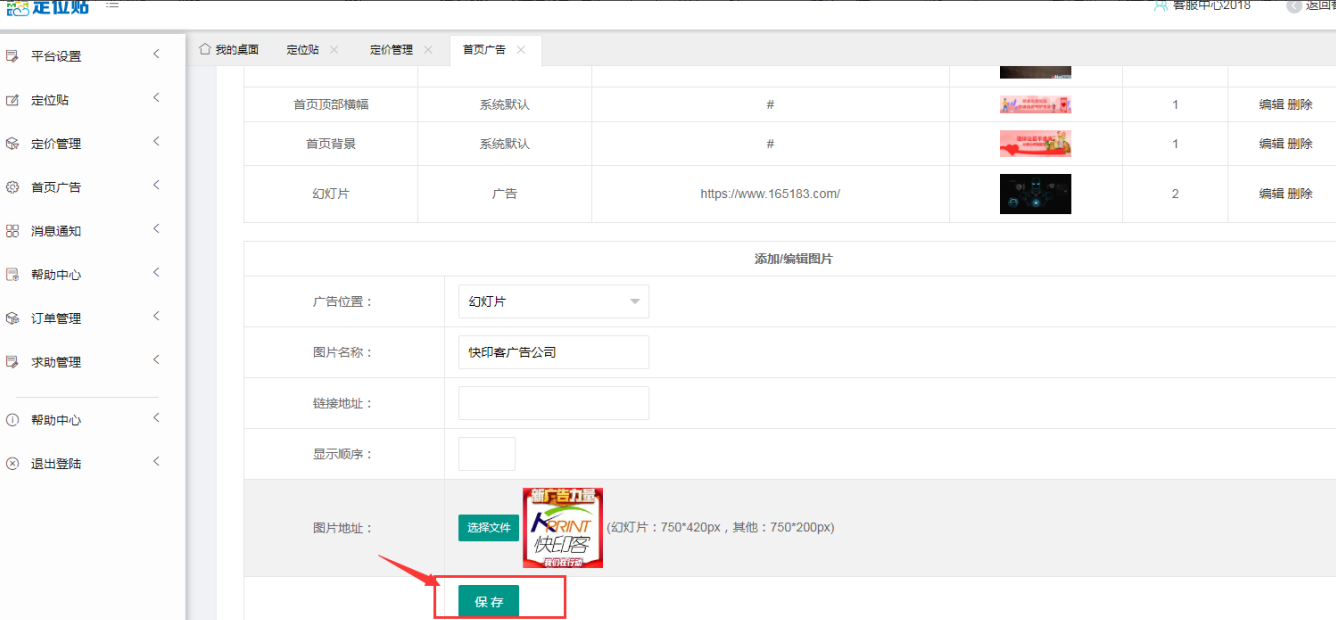
Task: Expand the 求助管理 menu chevron
Action: (156, 360)
